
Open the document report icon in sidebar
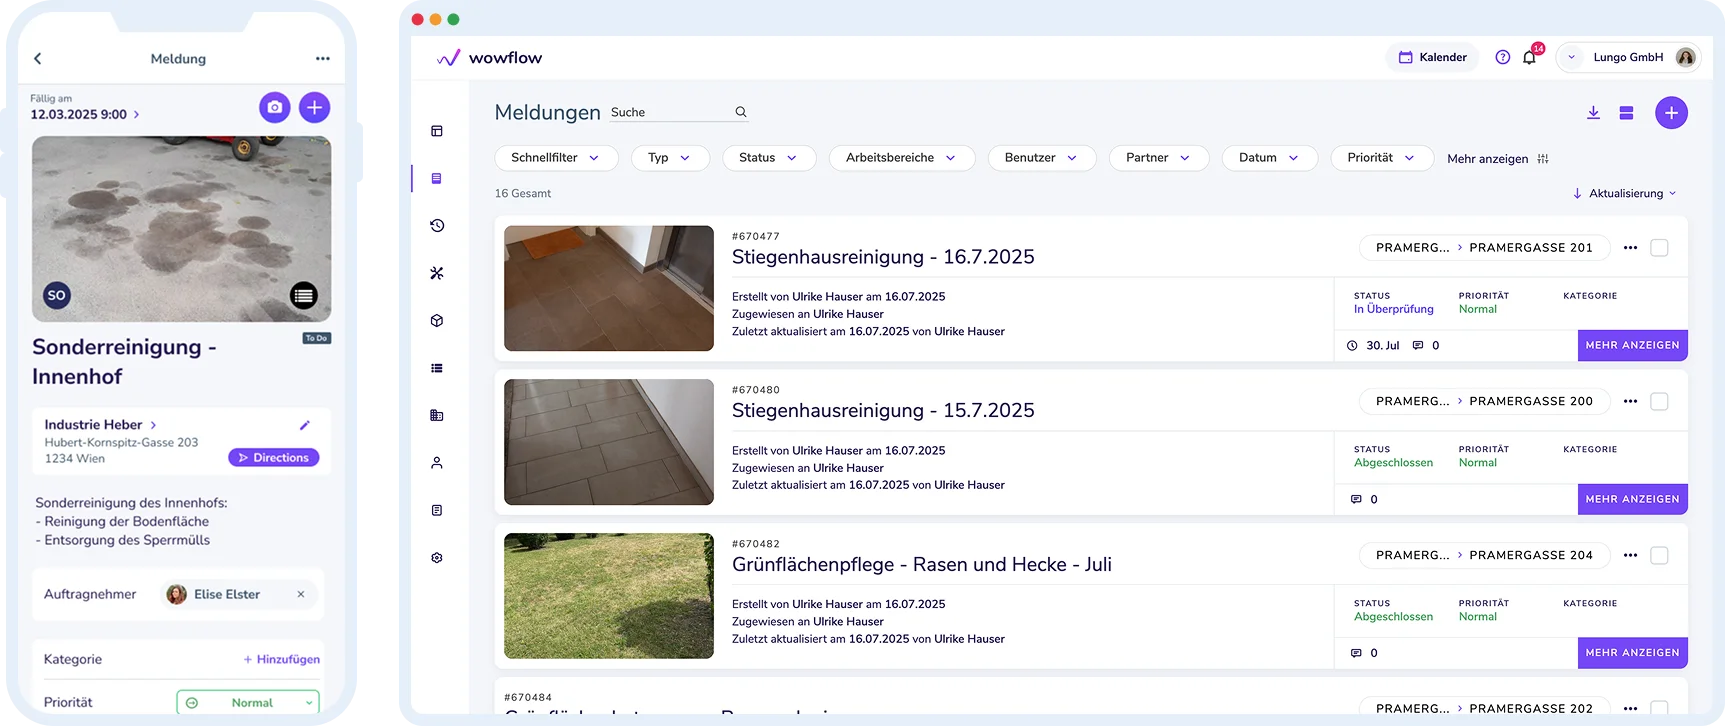click(437, 510)
